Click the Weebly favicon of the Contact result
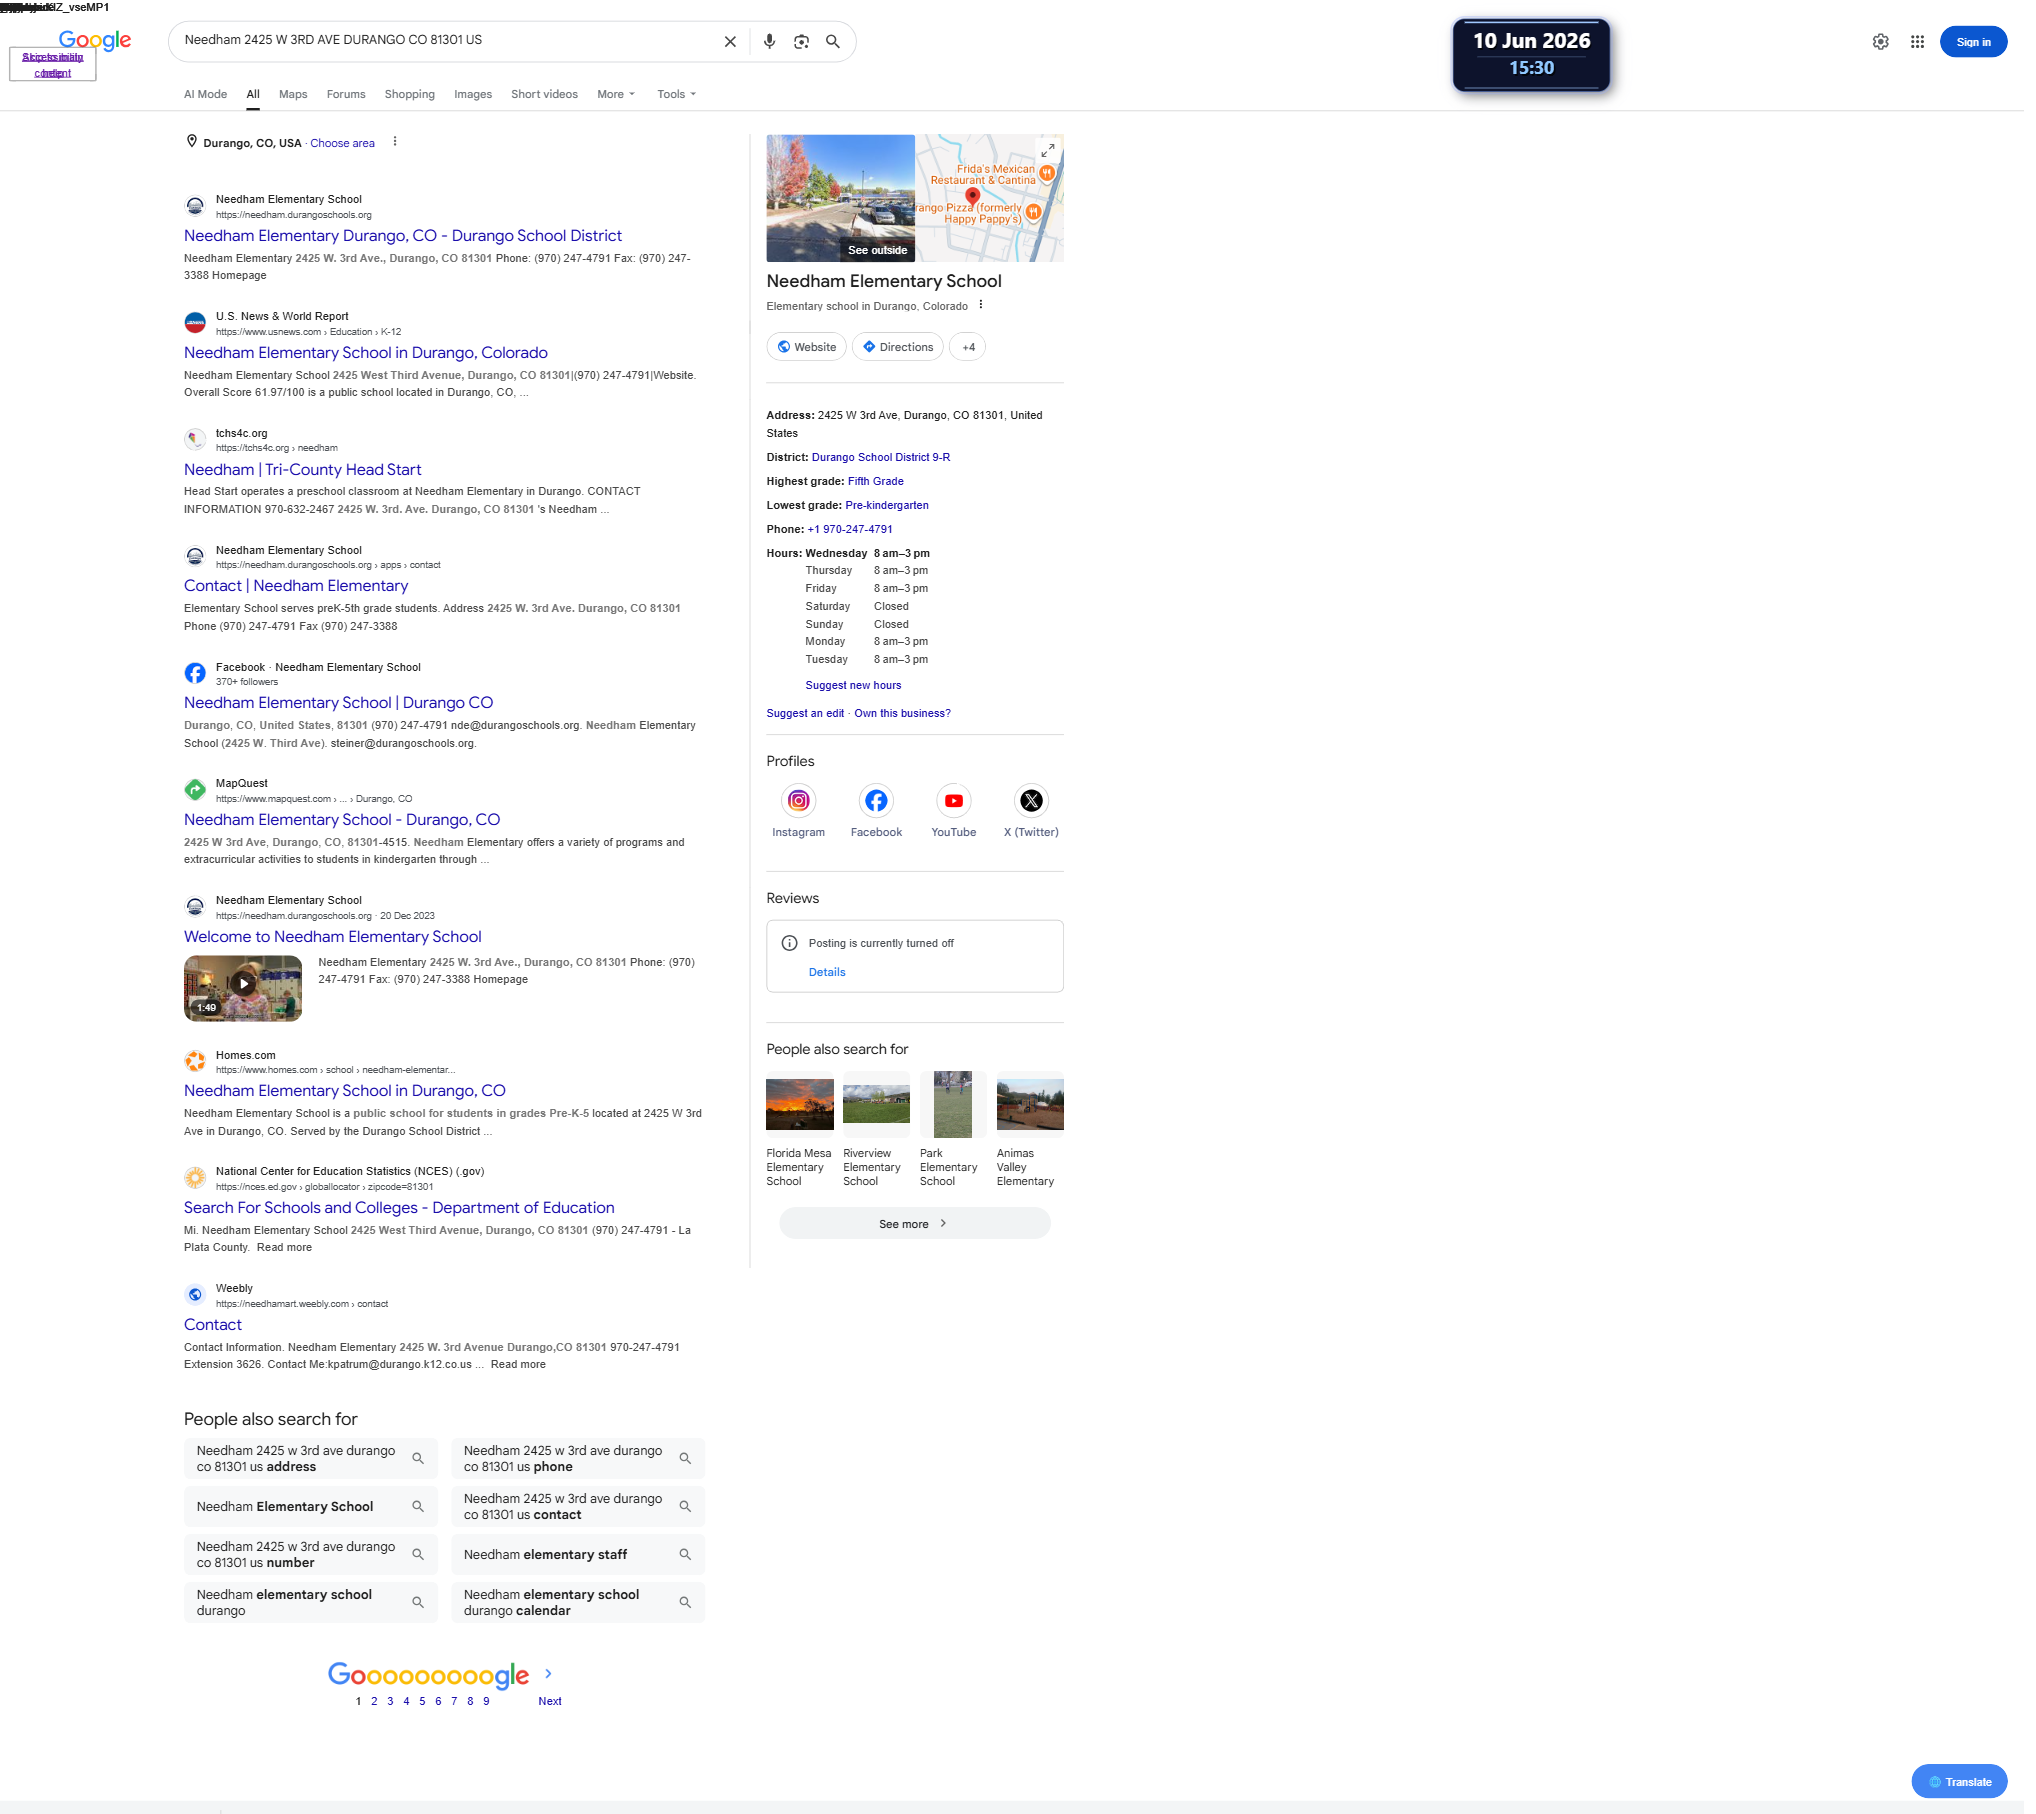 tap(195, 1295)
